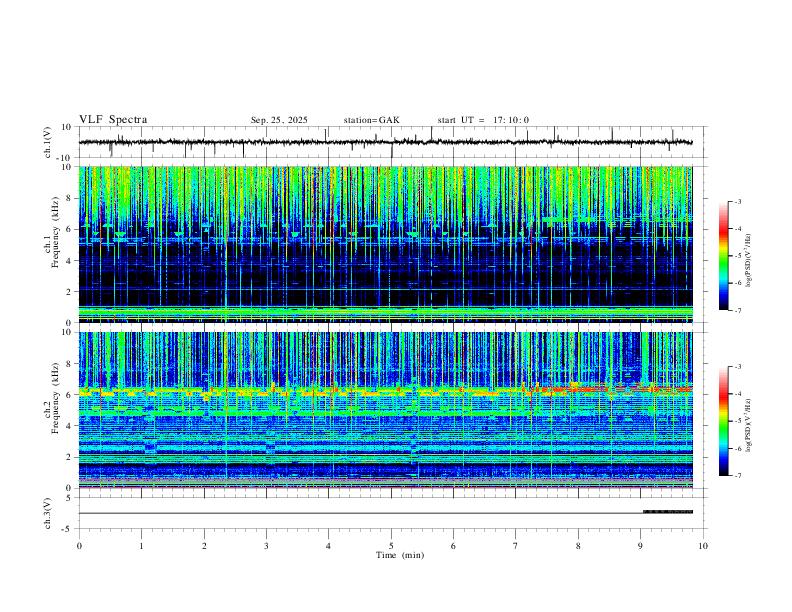The width and height of the screenshot is (792, 612).
Task: Click the "ch.3(V)" axis label
Action: pos(48,513)
